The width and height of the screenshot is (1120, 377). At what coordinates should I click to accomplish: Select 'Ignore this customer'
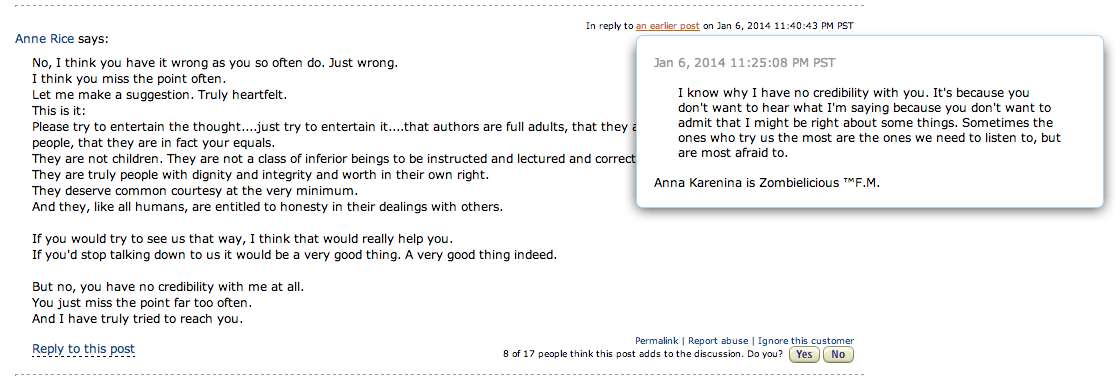(x=806, y=341)
